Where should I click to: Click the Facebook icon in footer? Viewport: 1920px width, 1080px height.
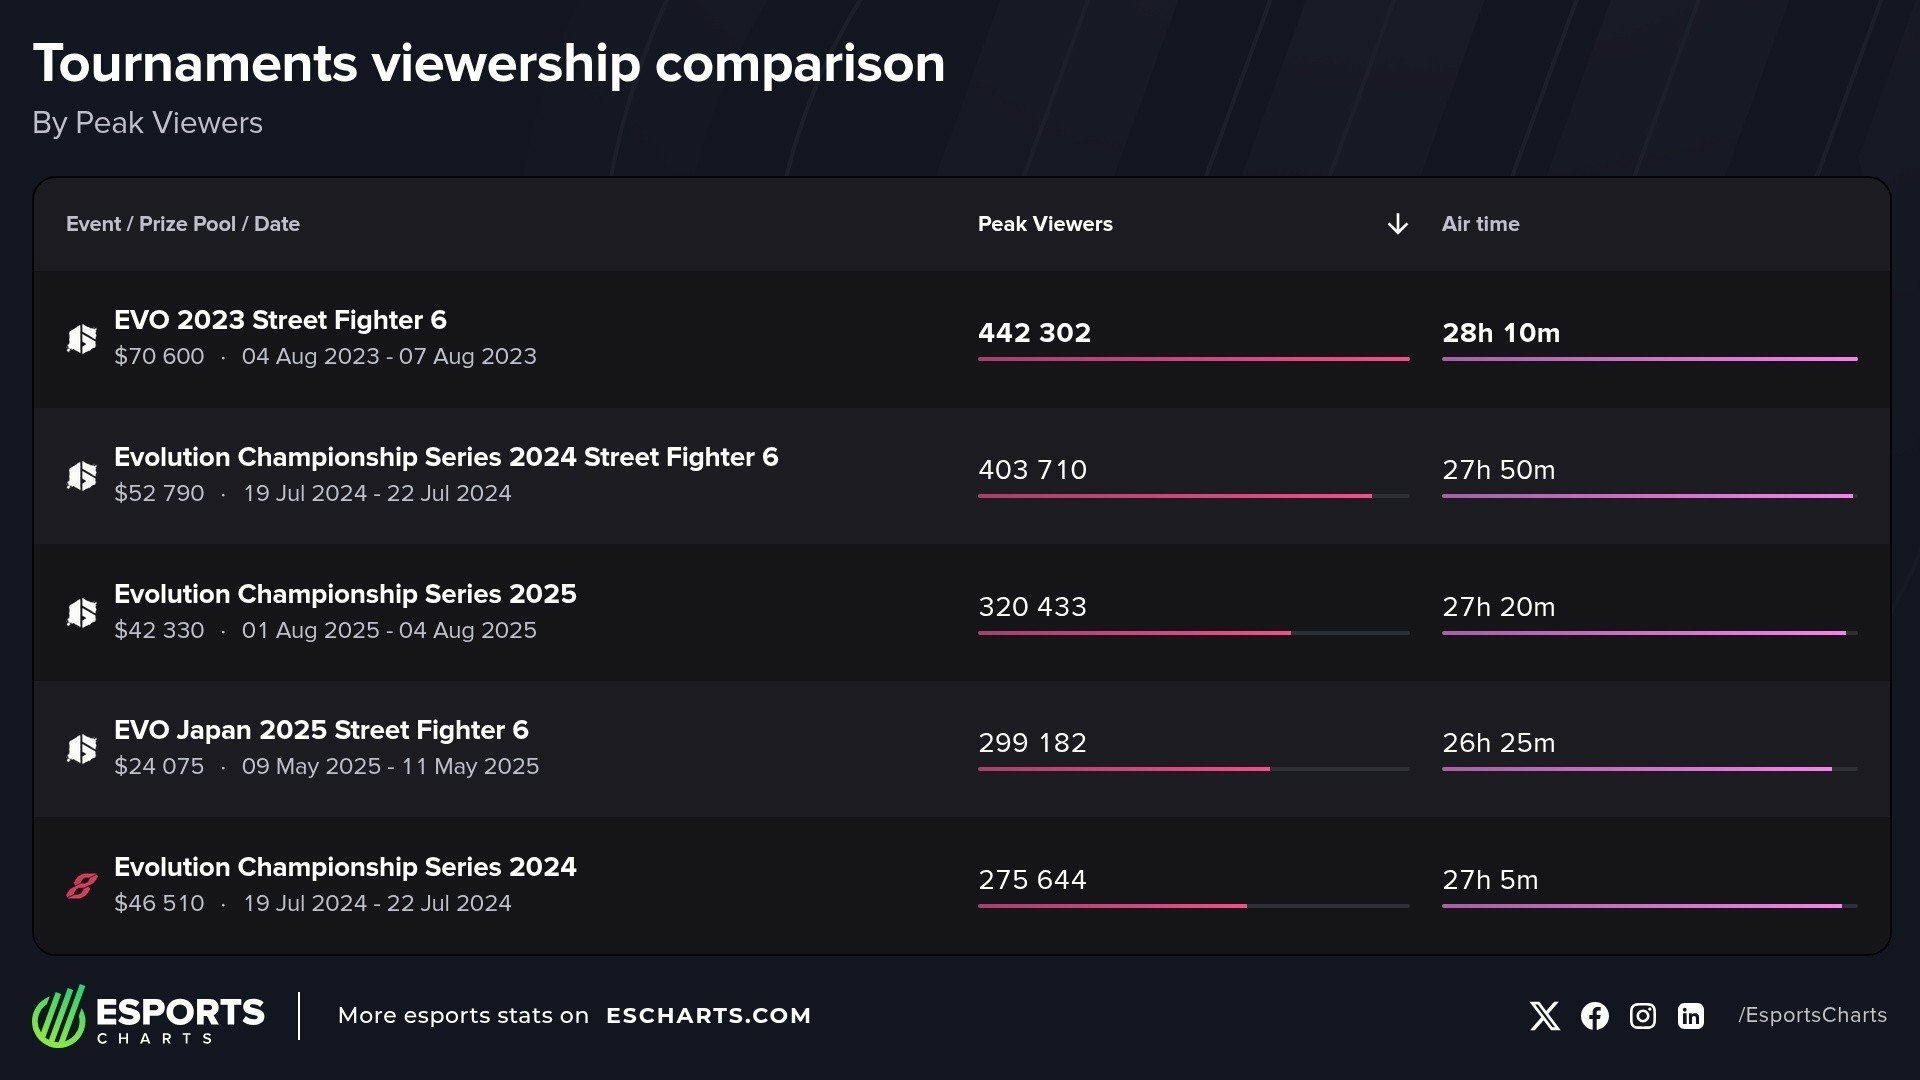coord(1594,1016)
